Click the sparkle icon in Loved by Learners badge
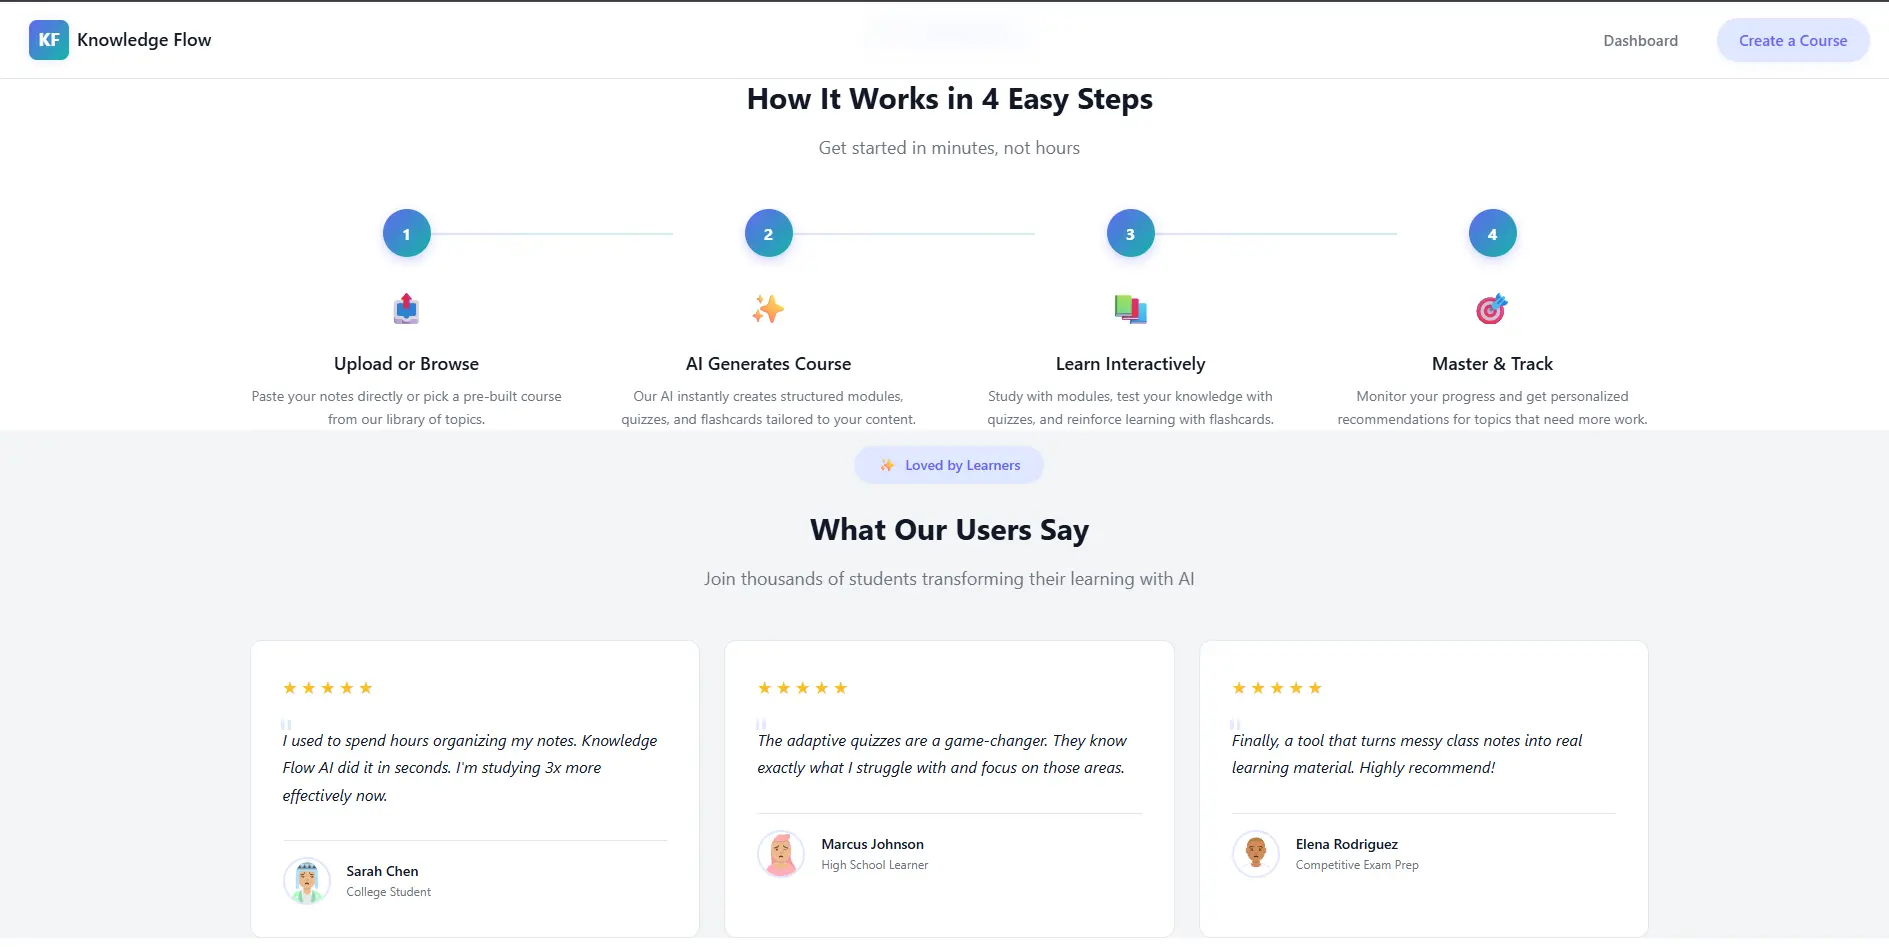Viewport: 1889px width, 947px height. point(888,464)
